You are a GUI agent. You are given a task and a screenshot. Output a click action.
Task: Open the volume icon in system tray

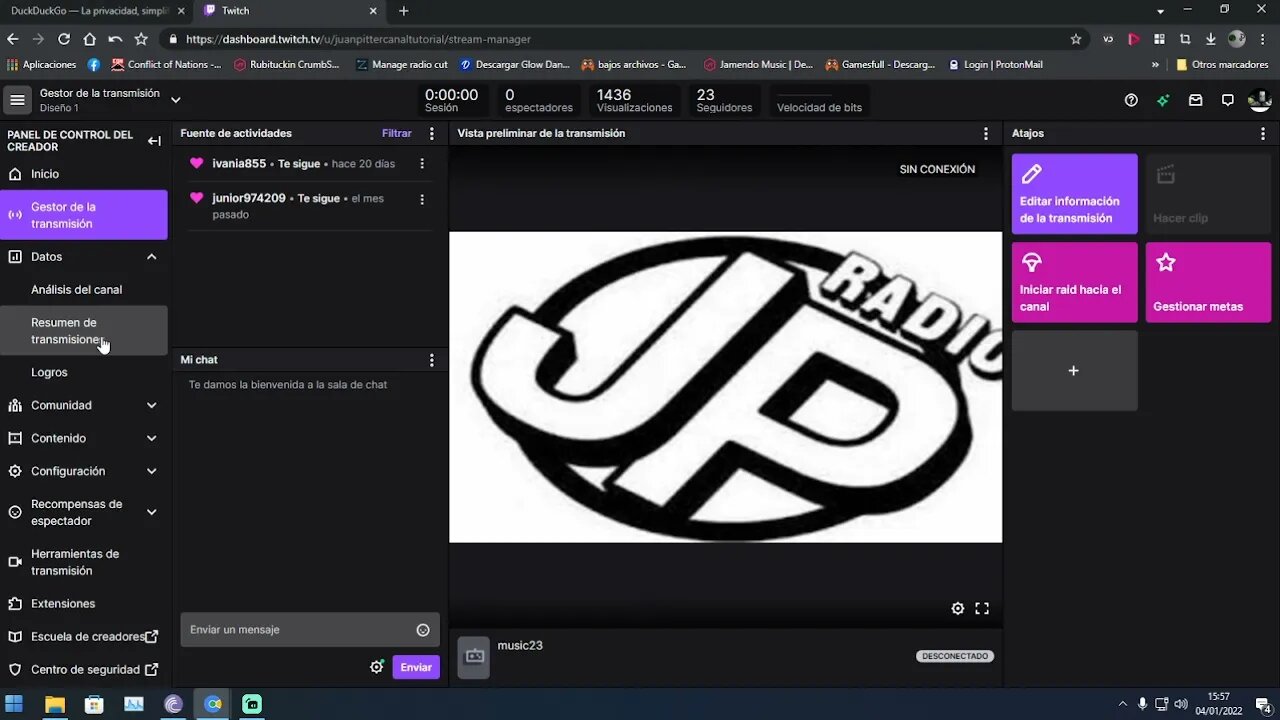1180,704
